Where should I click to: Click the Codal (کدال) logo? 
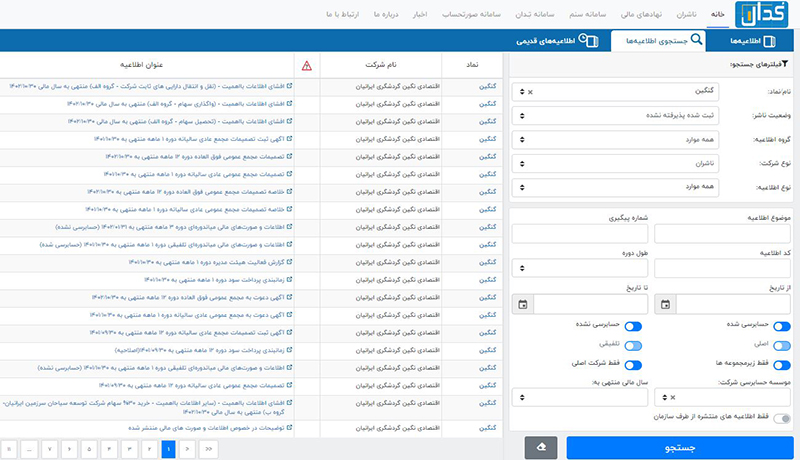(x=762, y=14)
